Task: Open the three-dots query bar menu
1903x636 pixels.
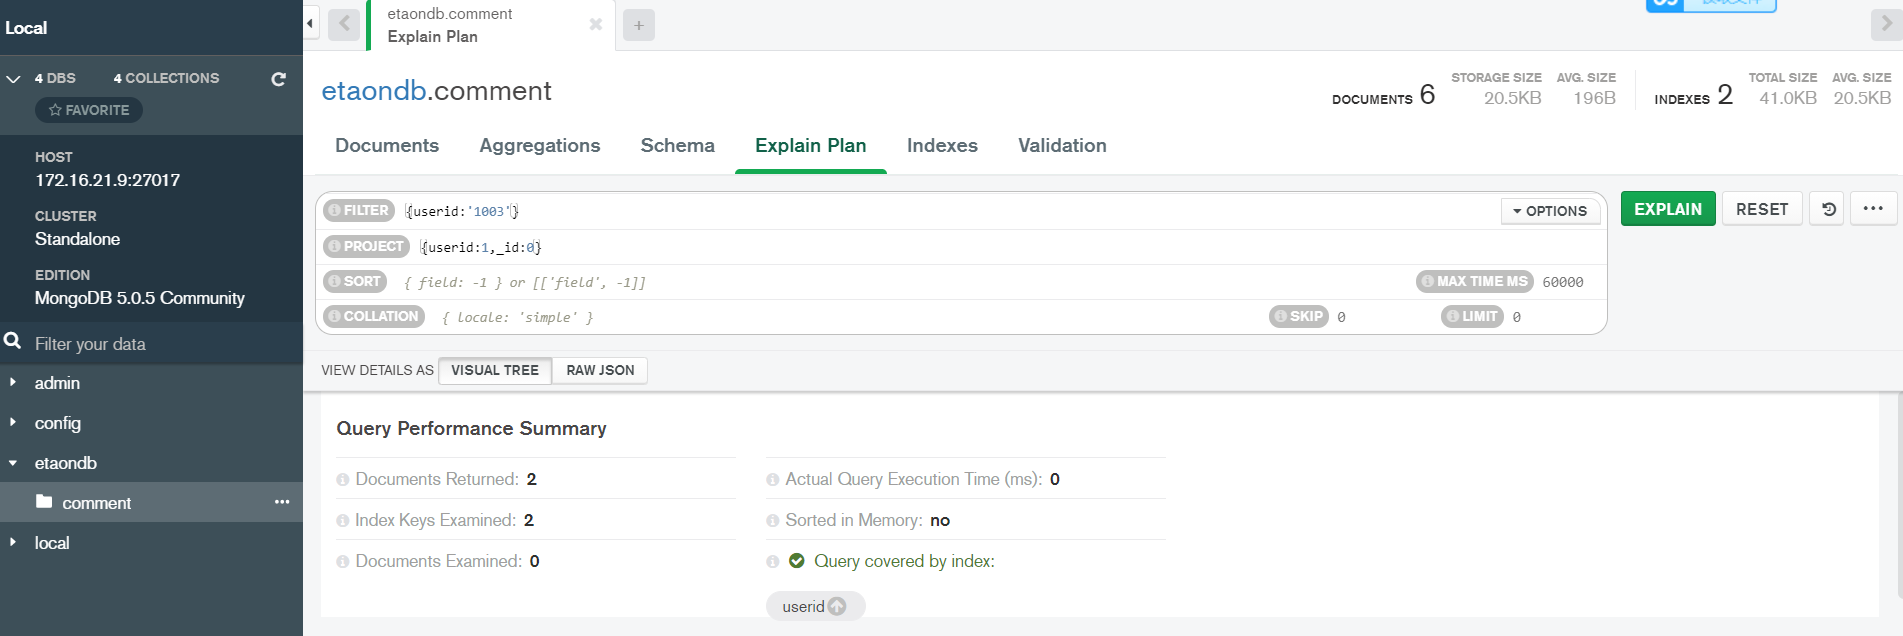Action: [x=1873, y=209]
